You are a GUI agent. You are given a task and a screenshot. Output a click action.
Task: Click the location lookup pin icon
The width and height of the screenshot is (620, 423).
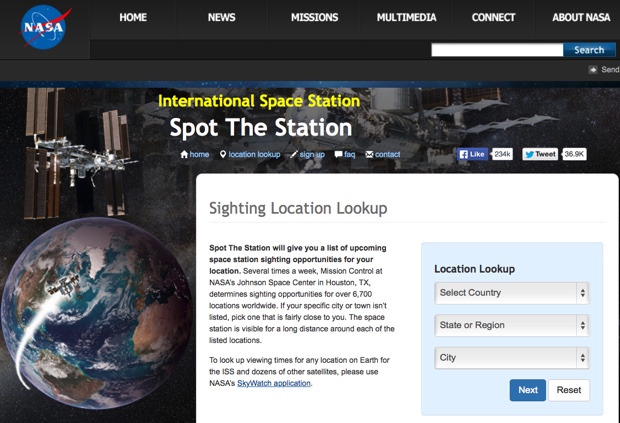click(223, 154)
